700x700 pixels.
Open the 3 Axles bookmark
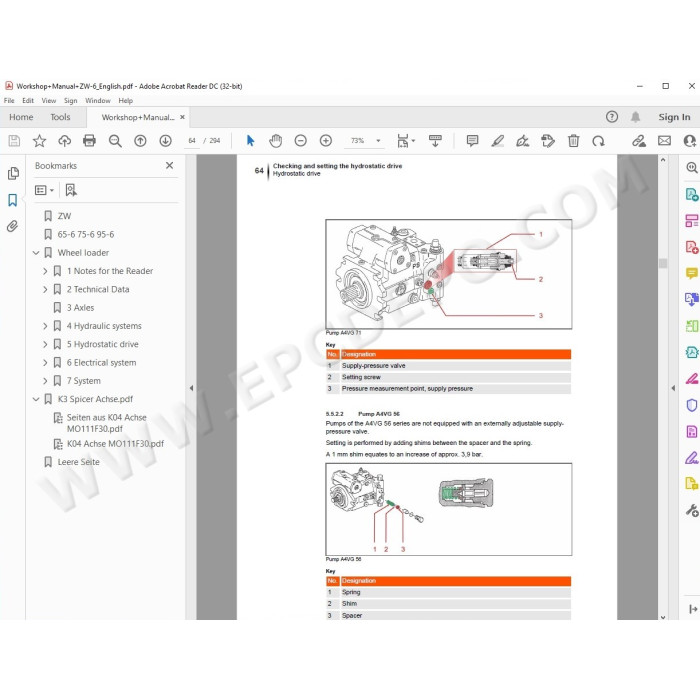tap(80, 308)
